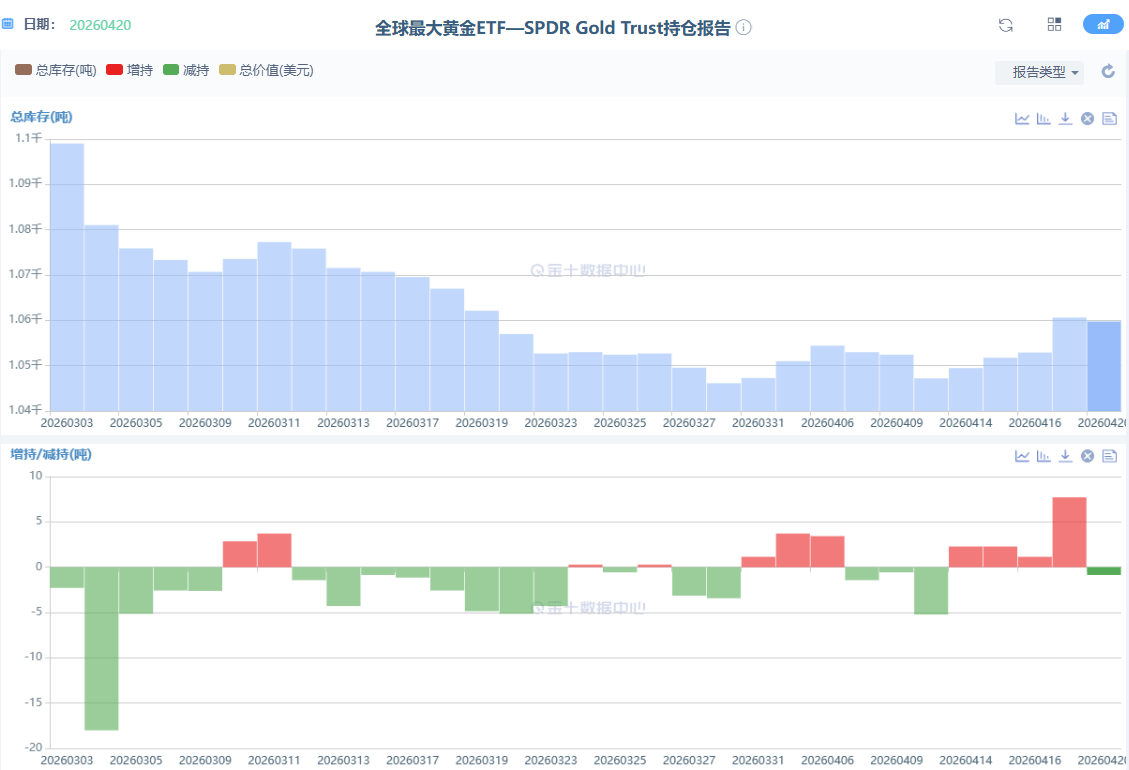Toggle the 总库存(吨) legend series
The width and height of the screenshot is (1129, 770).
[56, 70]
